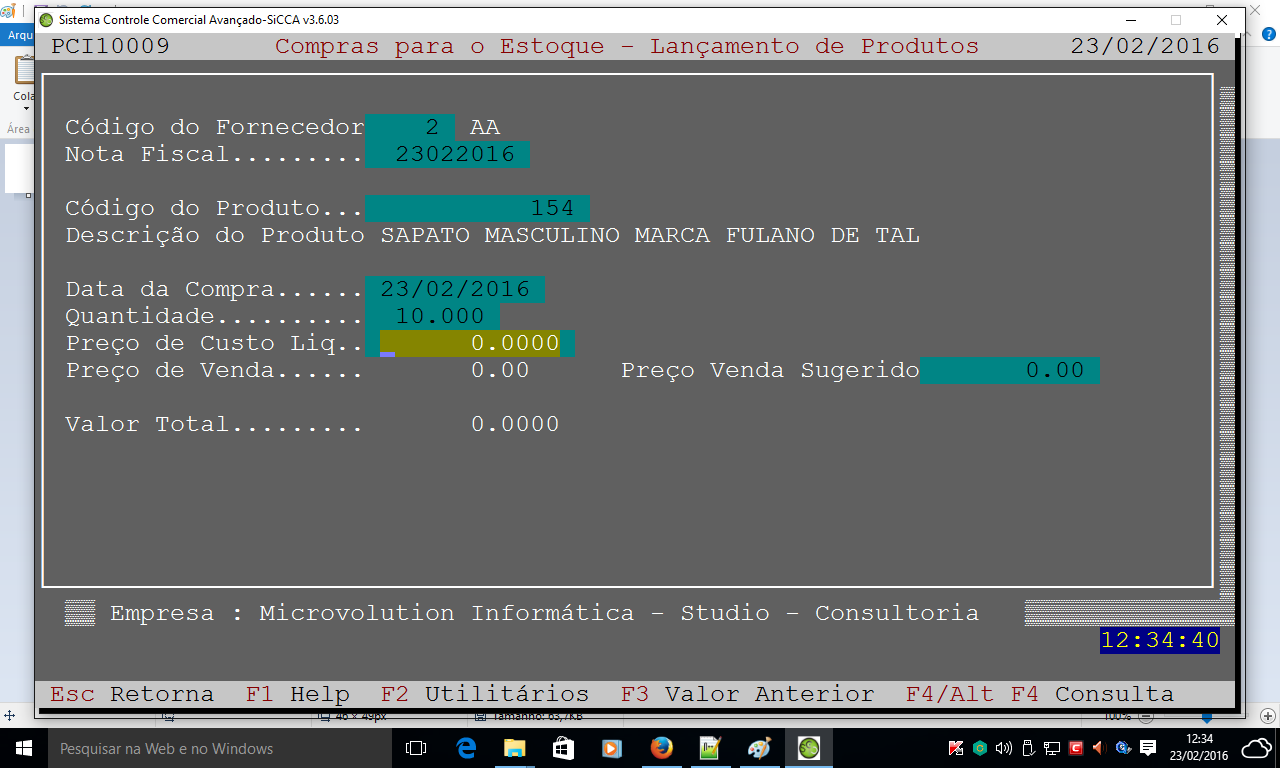Close the SiCCA window
Screen dimensions: 1280x768
(1222, 20)
